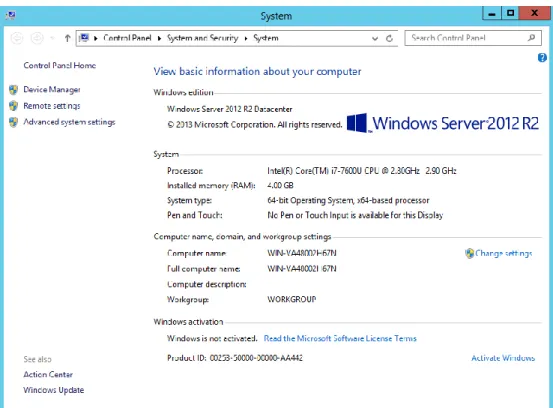
Task: Click the shield icon beside Device Manager
Action: [x=13, y=90]
